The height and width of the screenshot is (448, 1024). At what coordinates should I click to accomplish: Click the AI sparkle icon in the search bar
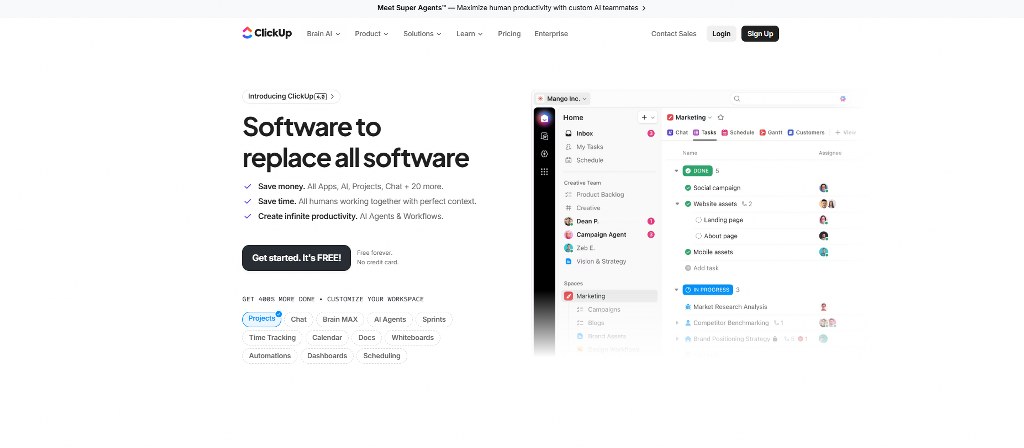click(842, 99)
